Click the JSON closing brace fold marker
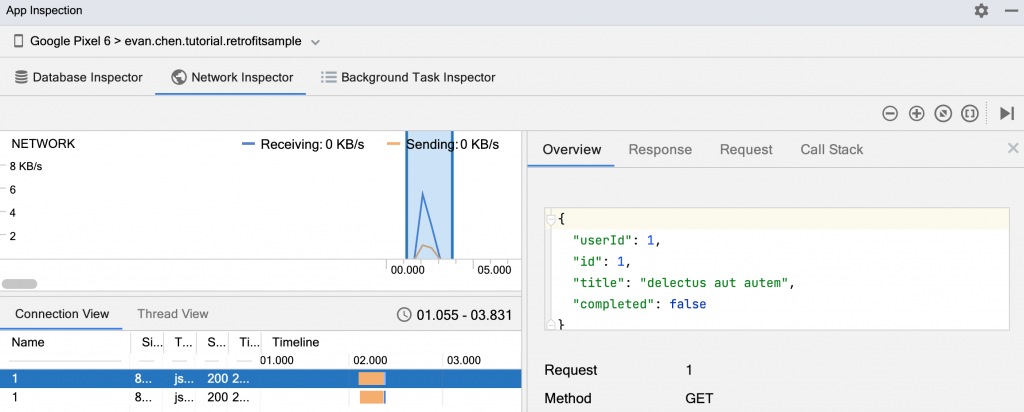The image size is (1024, 412). (x=551, y=324)
